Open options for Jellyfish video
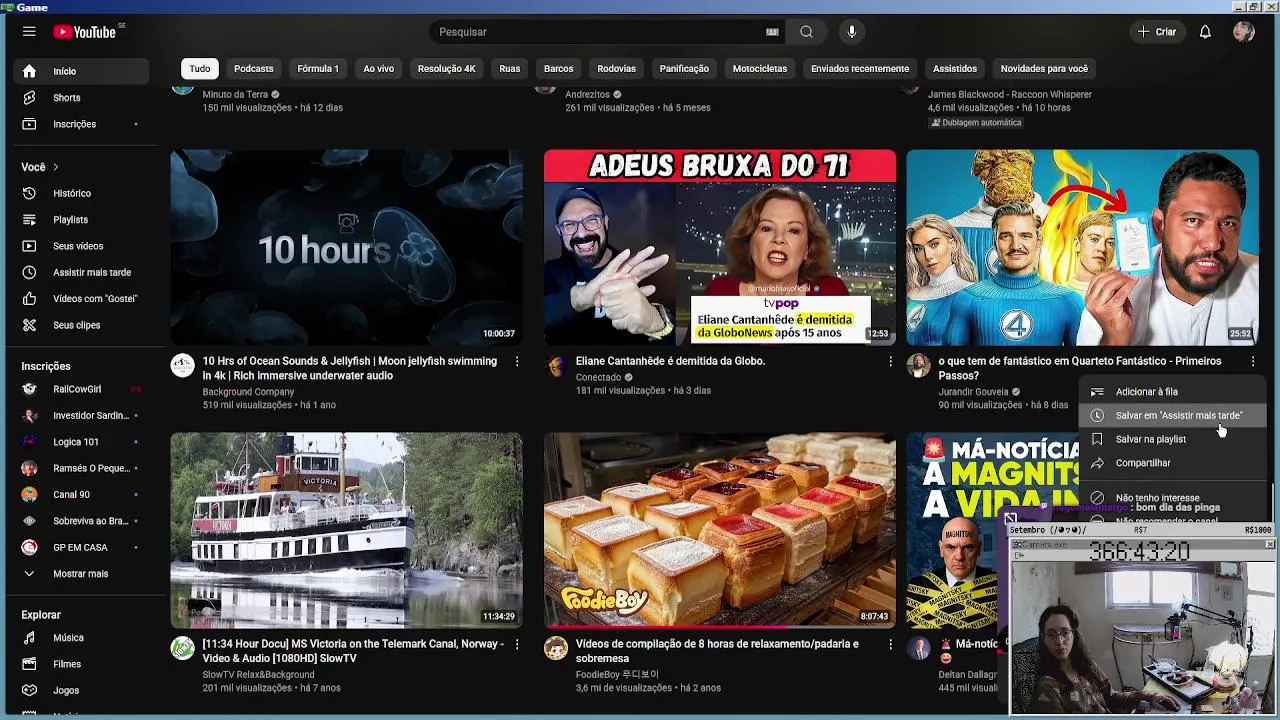Viewport: 1280px width, 720px height. point(517,361)
